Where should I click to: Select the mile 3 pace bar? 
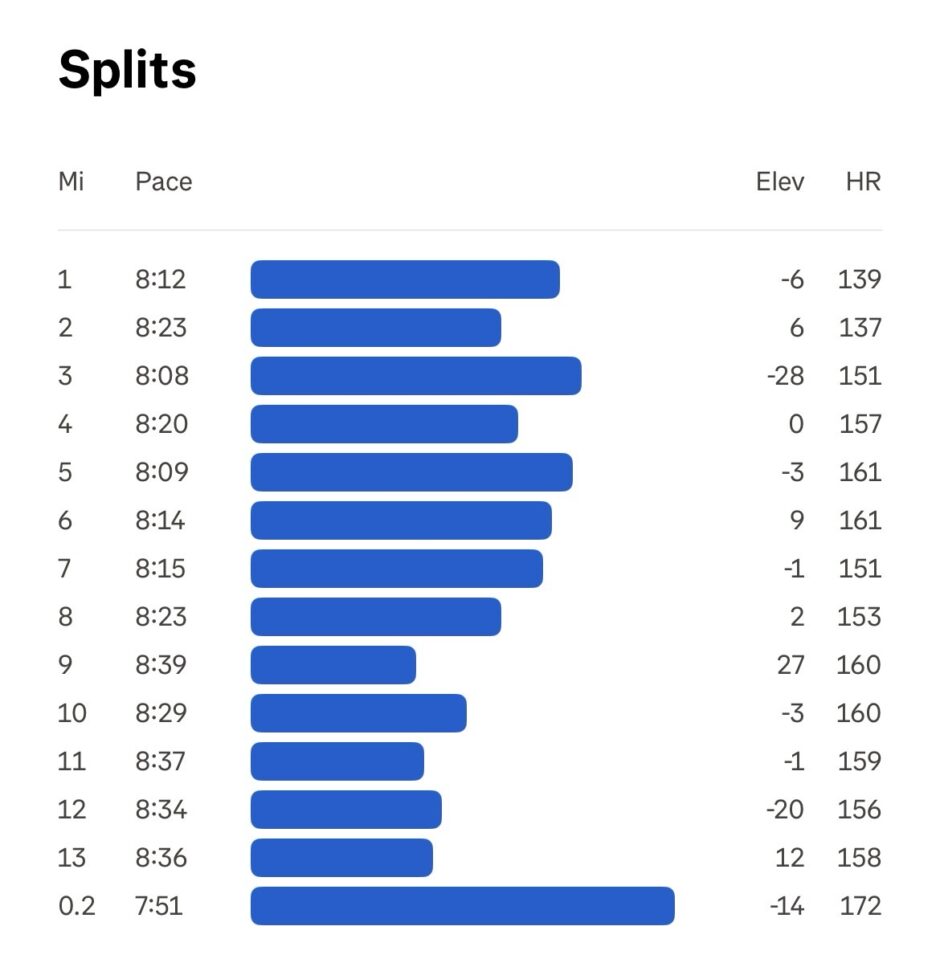(416, 376)
